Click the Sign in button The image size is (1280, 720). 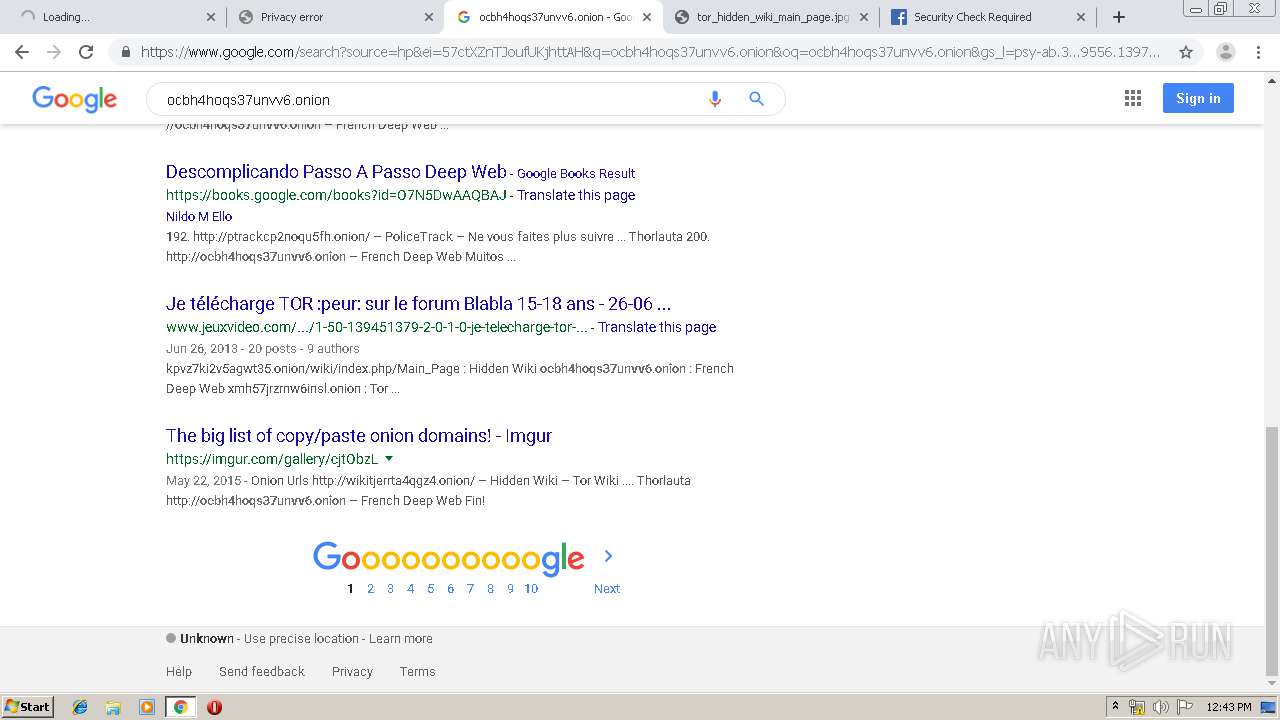tap(1198, 98)
